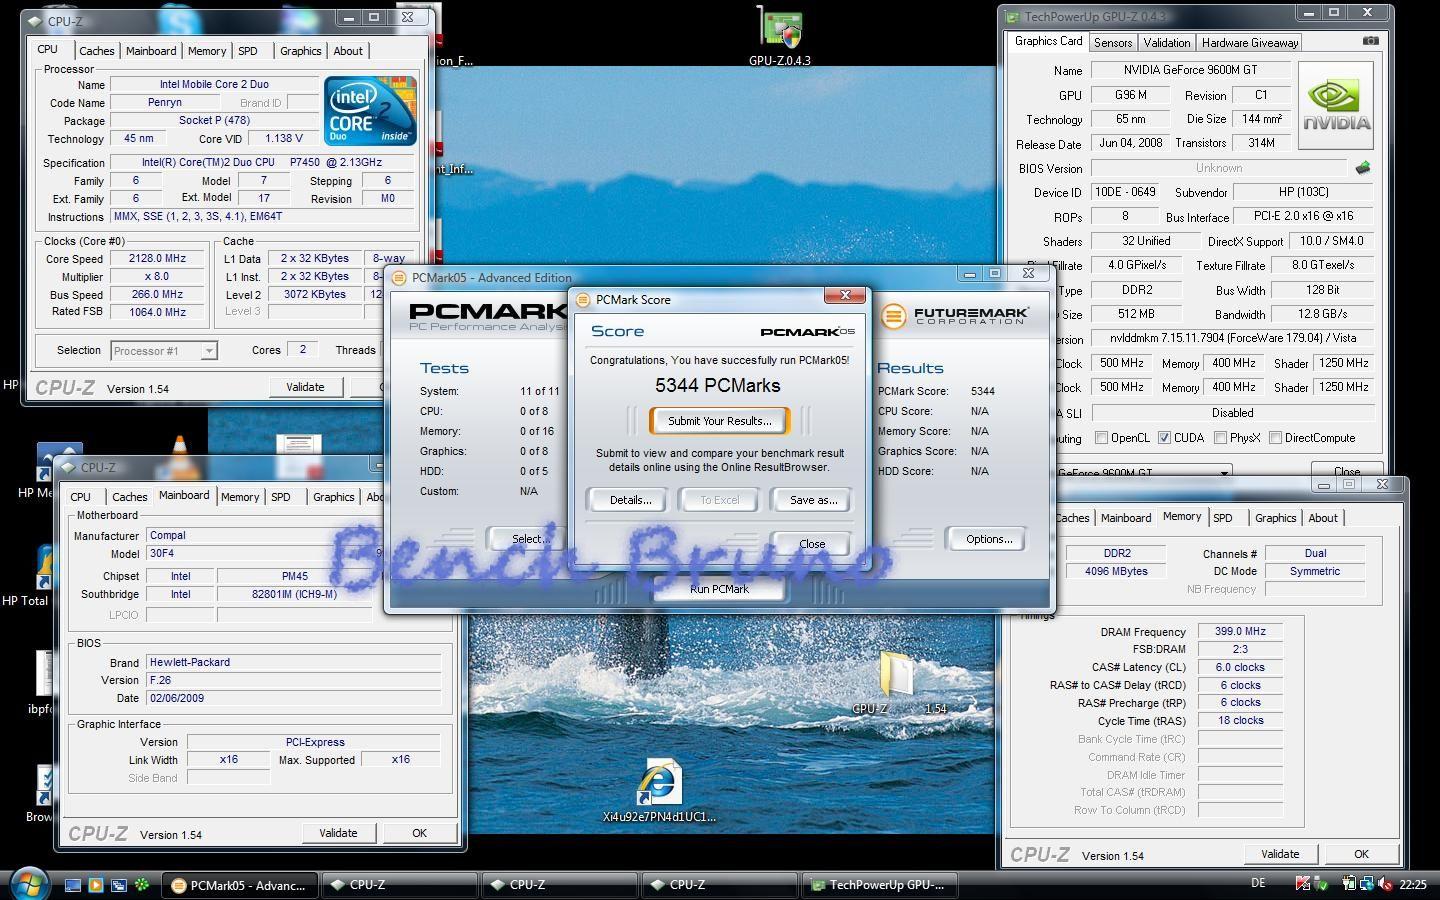The width and height of the screenshot is (1440, 900).
Task: Click the DE language indicator in the taskbar
Action: pos(1258,883)
